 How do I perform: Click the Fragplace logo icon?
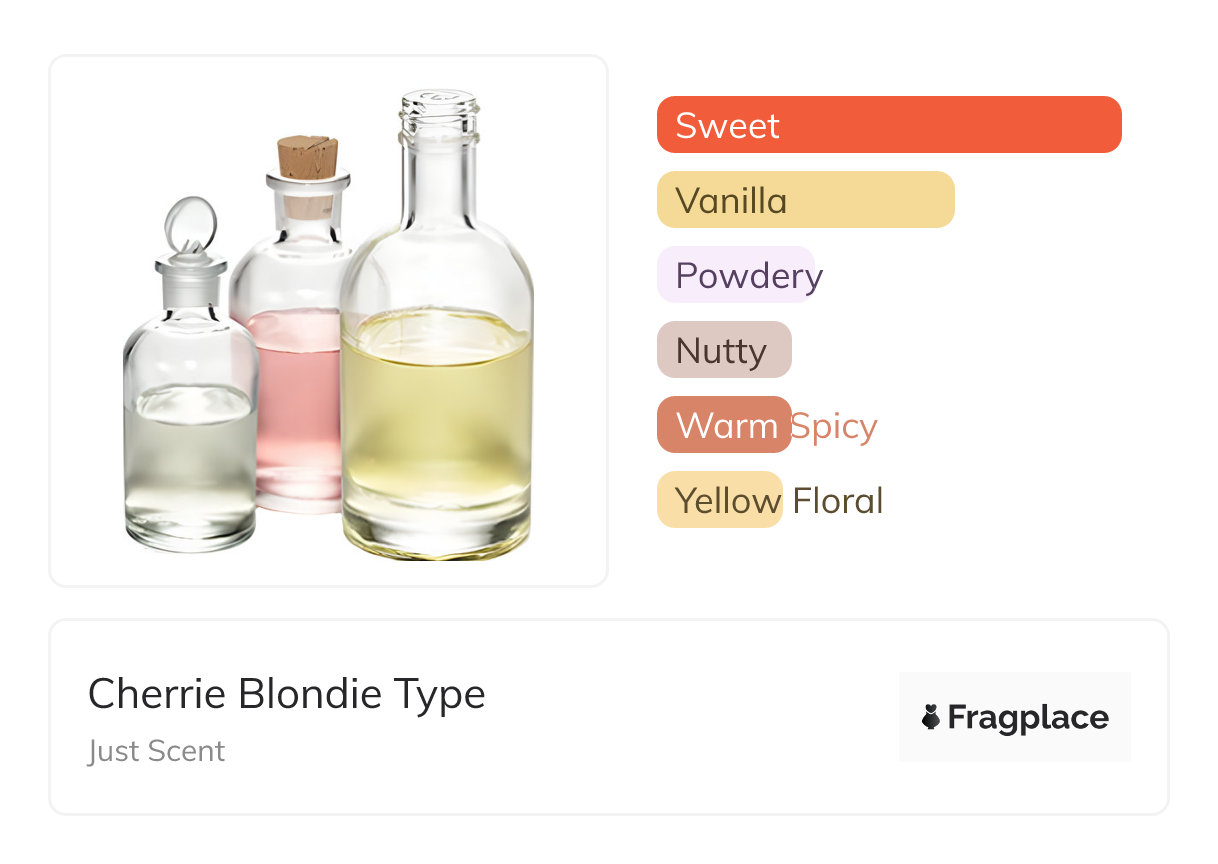[x=931, y=717]
